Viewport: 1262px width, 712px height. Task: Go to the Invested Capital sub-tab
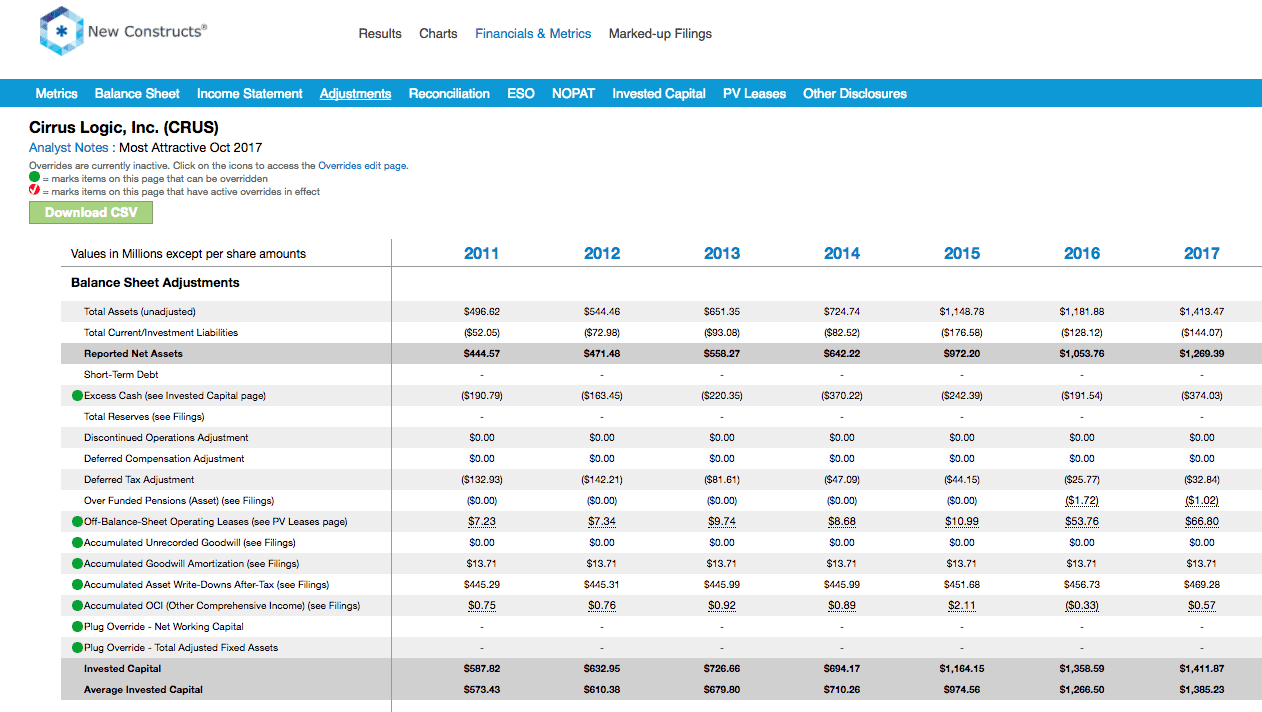(659, 93)
